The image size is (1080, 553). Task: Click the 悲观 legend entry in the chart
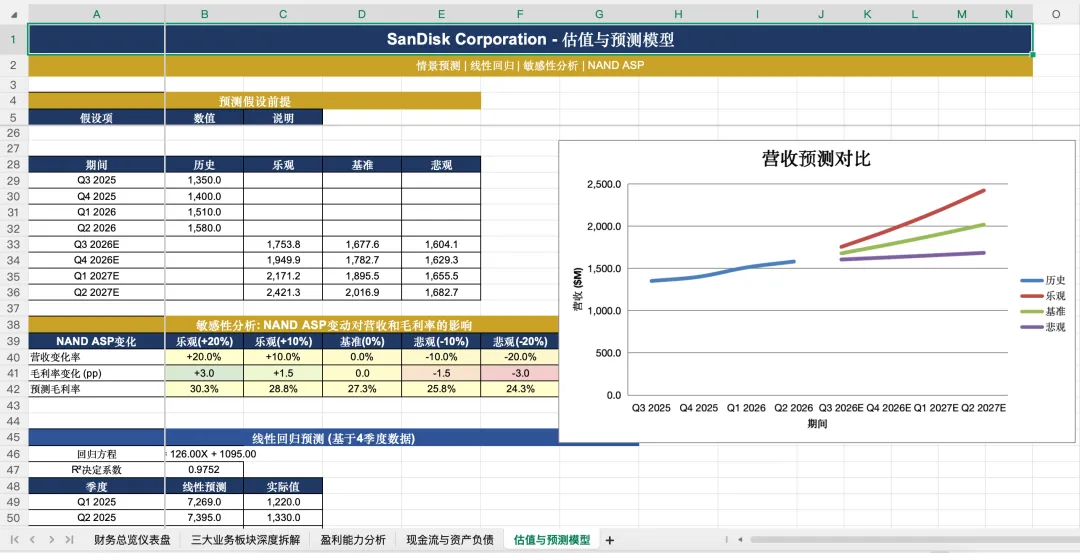click(x=1043, y=326)
